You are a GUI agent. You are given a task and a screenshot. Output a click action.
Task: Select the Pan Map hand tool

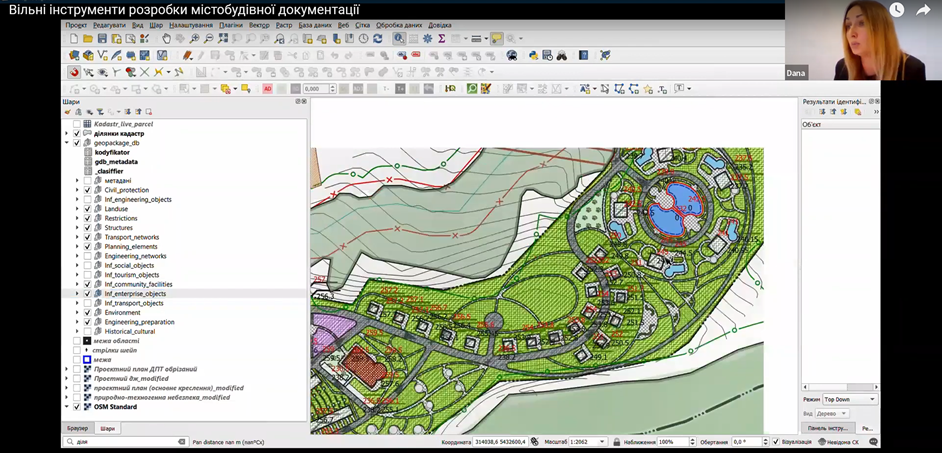[166, 38]
